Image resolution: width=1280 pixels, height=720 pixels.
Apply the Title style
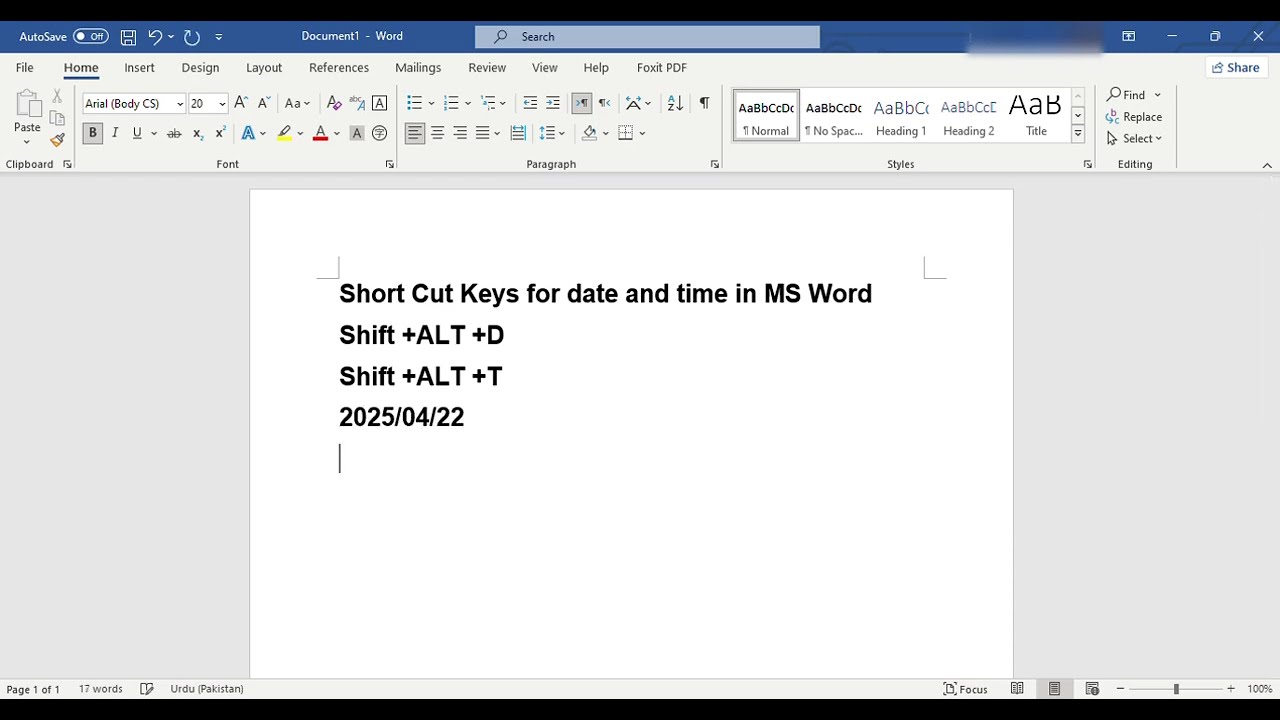(x=1036, y=116)
